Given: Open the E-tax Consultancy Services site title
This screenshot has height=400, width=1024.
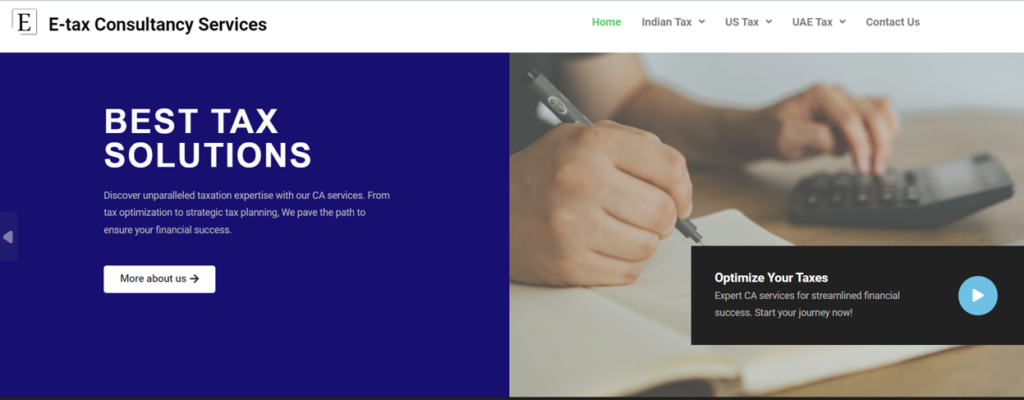Looking at the screenshot, I should pos(157,24).
